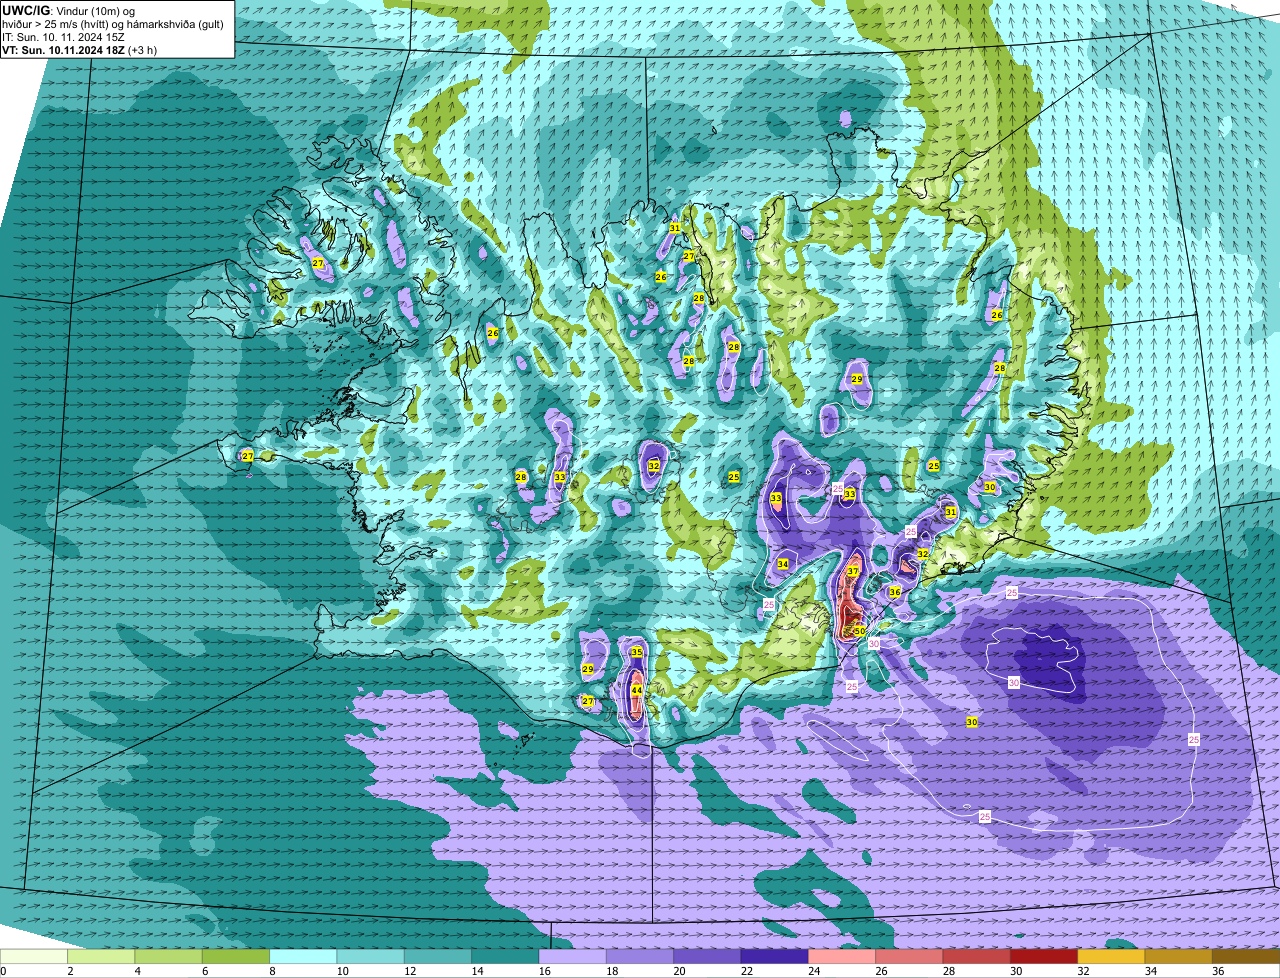The image size is (1280, 978).
Task: Pick the 30–32 dark red scale swatch
Action: (1044, 957)
